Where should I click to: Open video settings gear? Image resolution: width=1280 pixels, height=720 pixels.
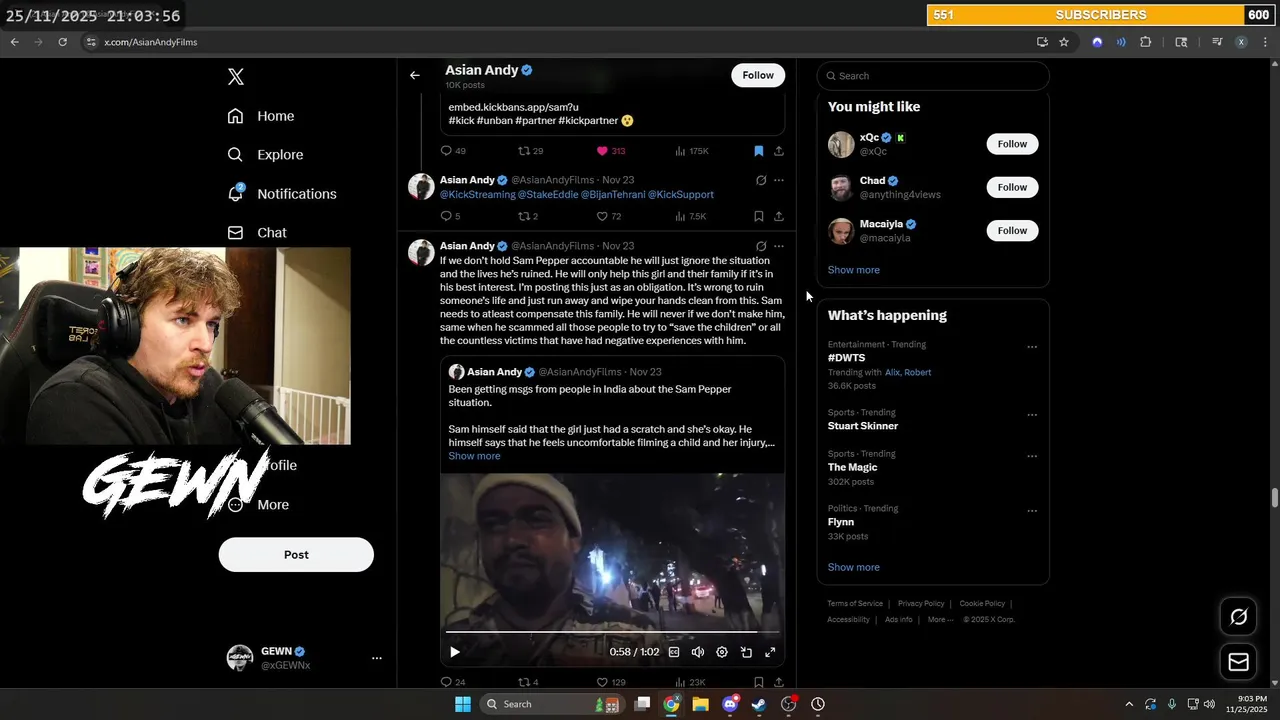tap(722, 652)
